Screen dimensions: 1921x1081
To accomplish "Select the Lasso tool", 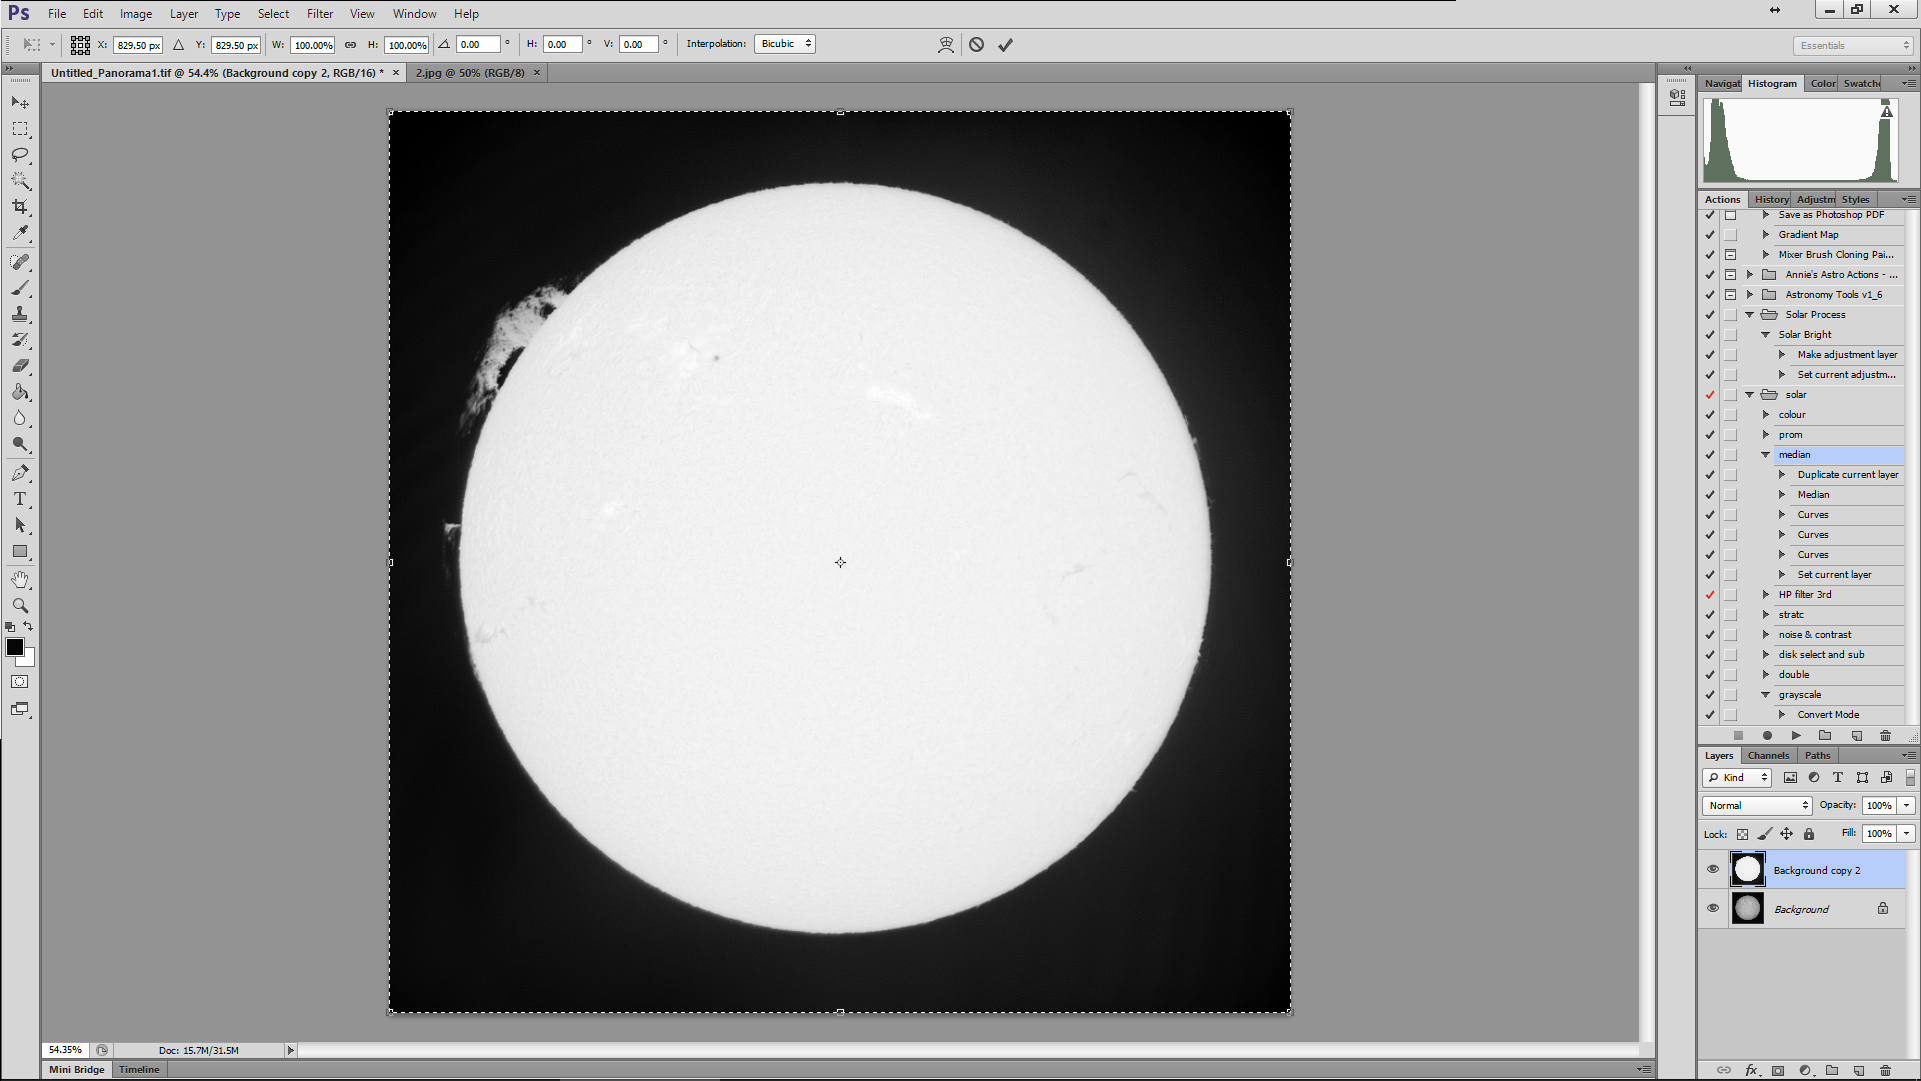I will pos(20,155).
